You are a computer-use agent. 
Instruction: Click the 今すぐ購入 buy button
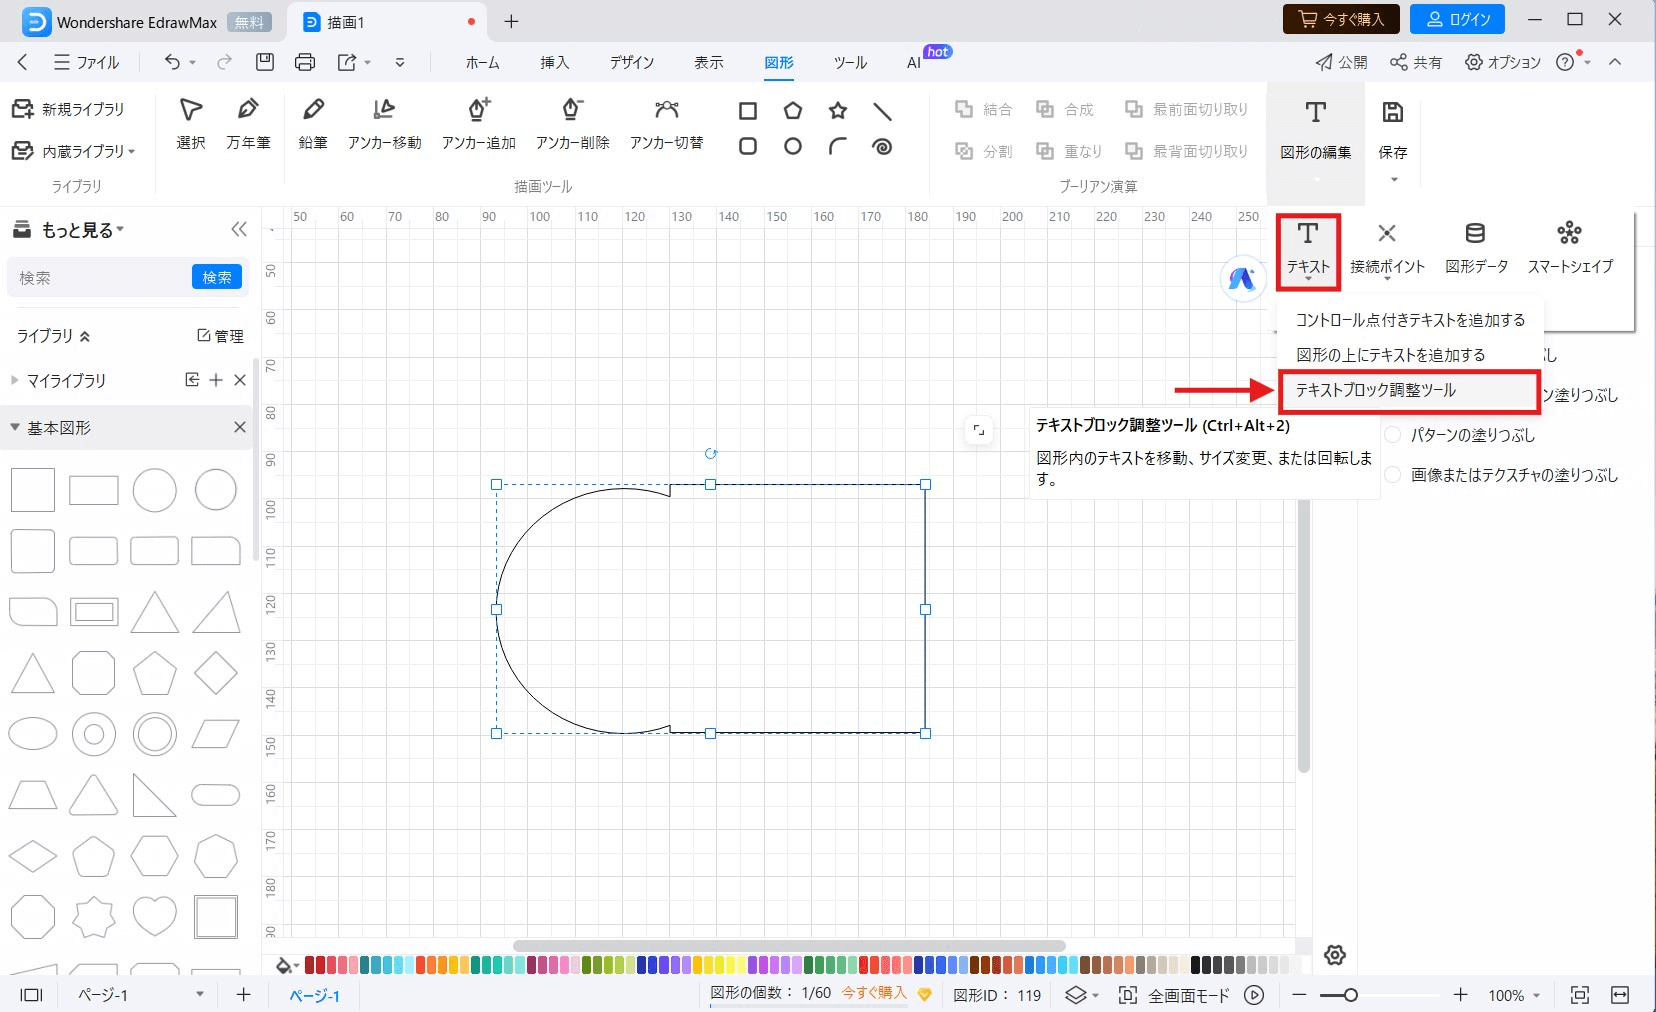(1340, 19)
